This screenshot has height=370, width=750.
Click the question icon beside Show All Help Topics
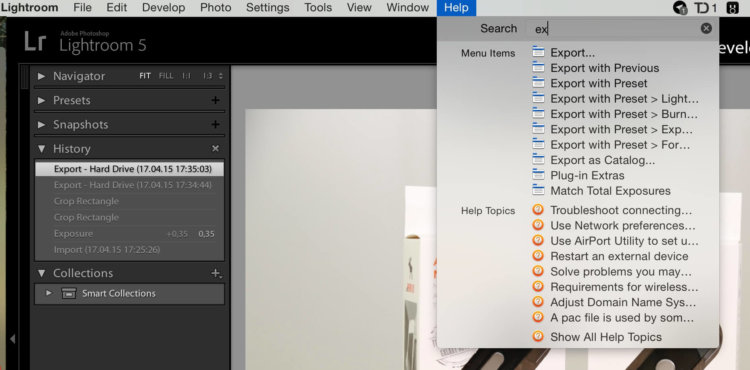tap(538, 337)
